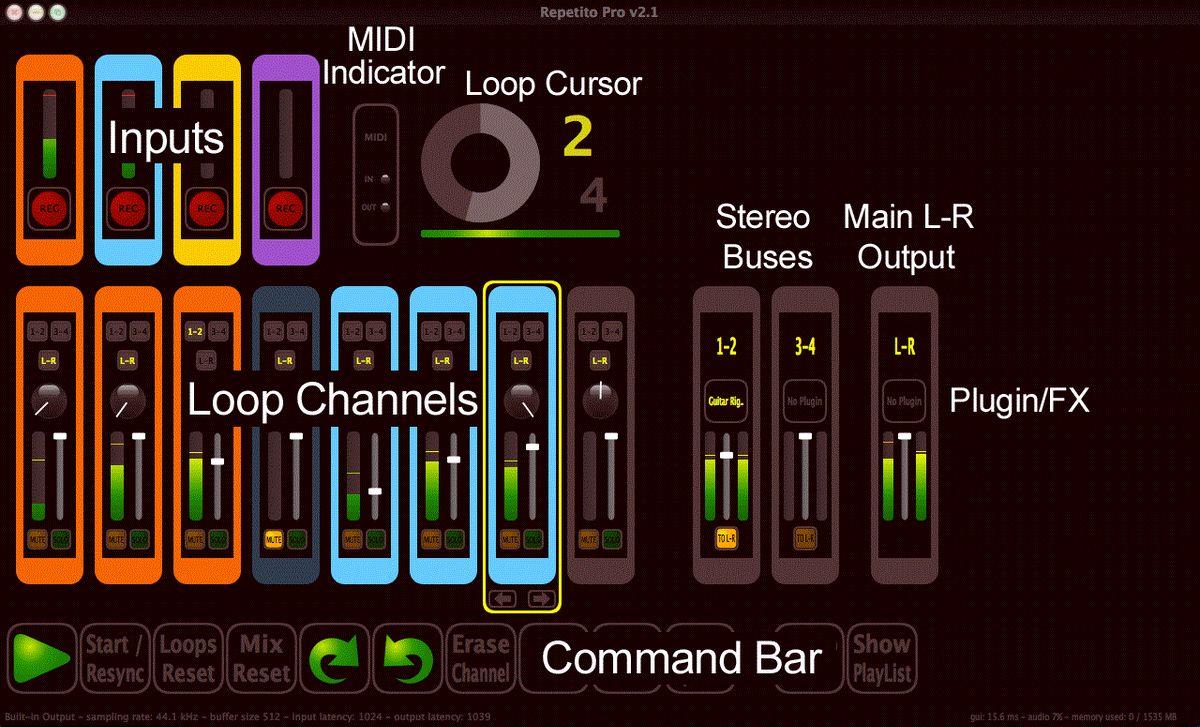This screenshot has height=727, width=1200.
Task: Click the Erase Channel command button
Action: [x=480, y=658]
